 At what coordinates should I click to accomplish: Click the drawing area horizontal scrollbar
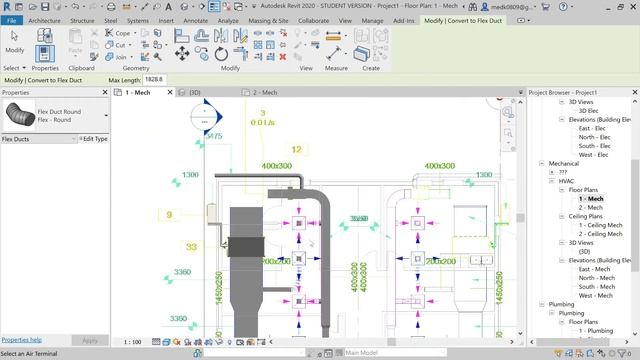pyautogui.click(x=391, y=342)
